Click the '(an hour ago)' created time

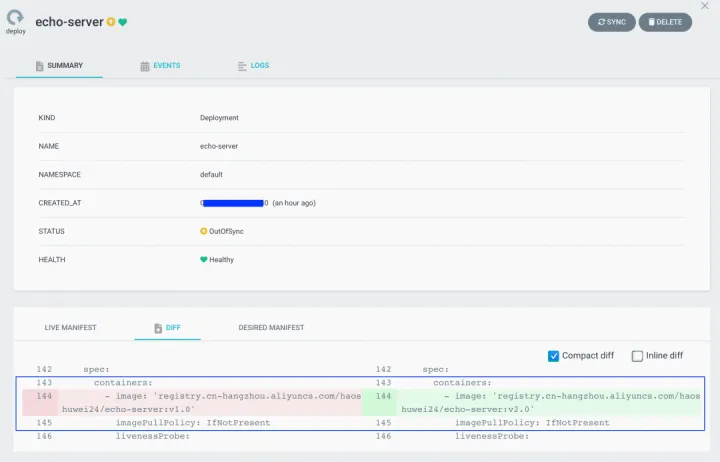pyautogui.click(x=294, y=203)
